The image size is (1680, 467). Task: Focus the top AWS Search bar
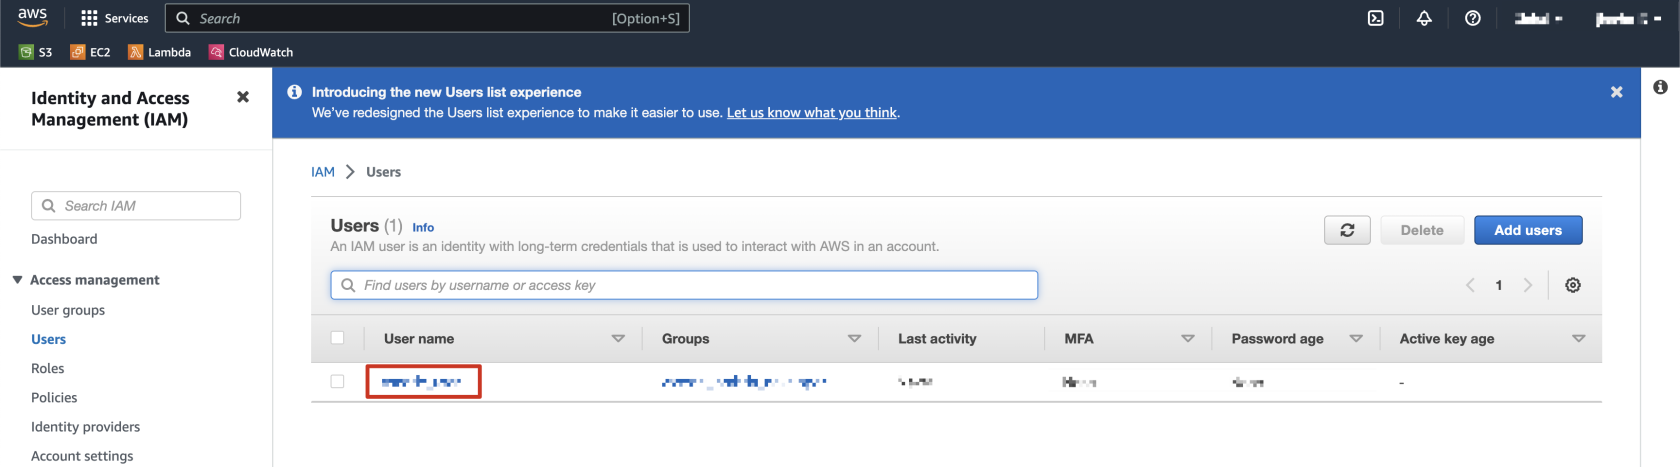pyautogui.click(x=427, y=18)
